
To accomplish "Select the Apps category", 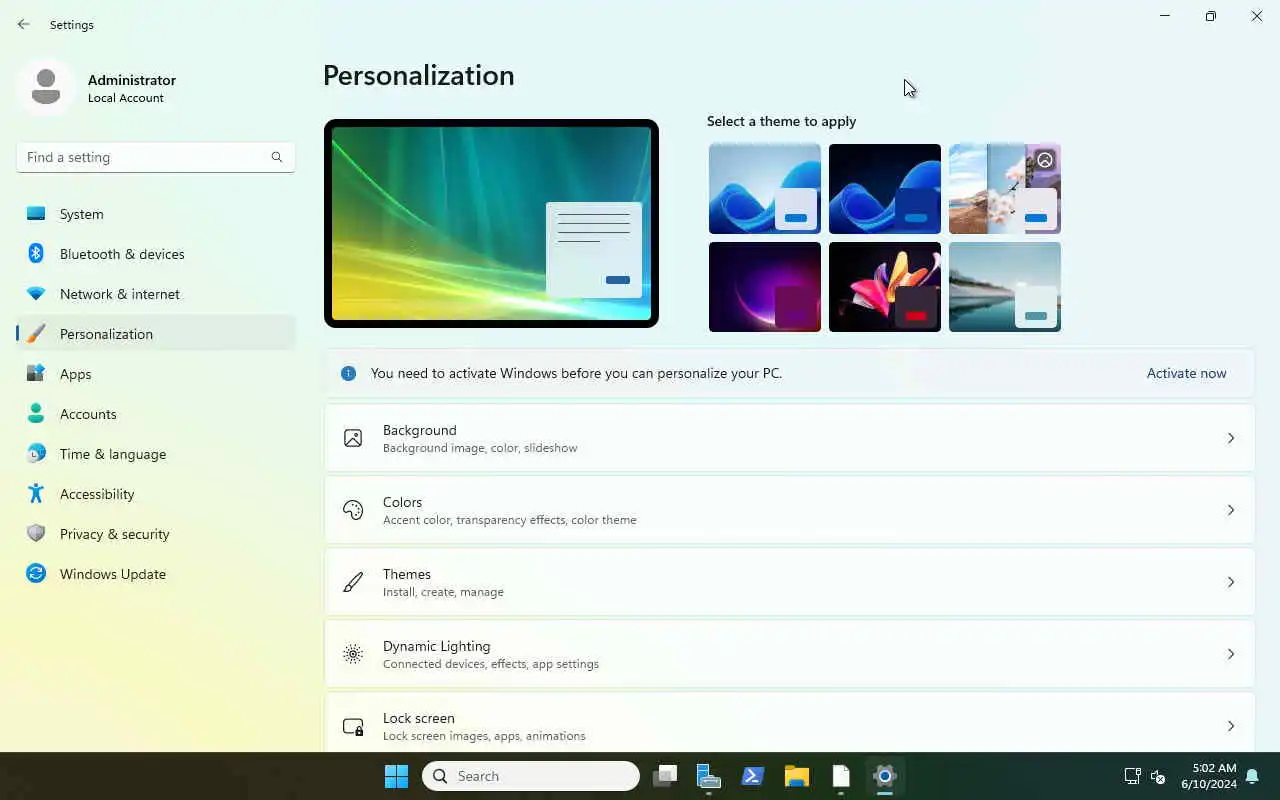I will 156,374.
